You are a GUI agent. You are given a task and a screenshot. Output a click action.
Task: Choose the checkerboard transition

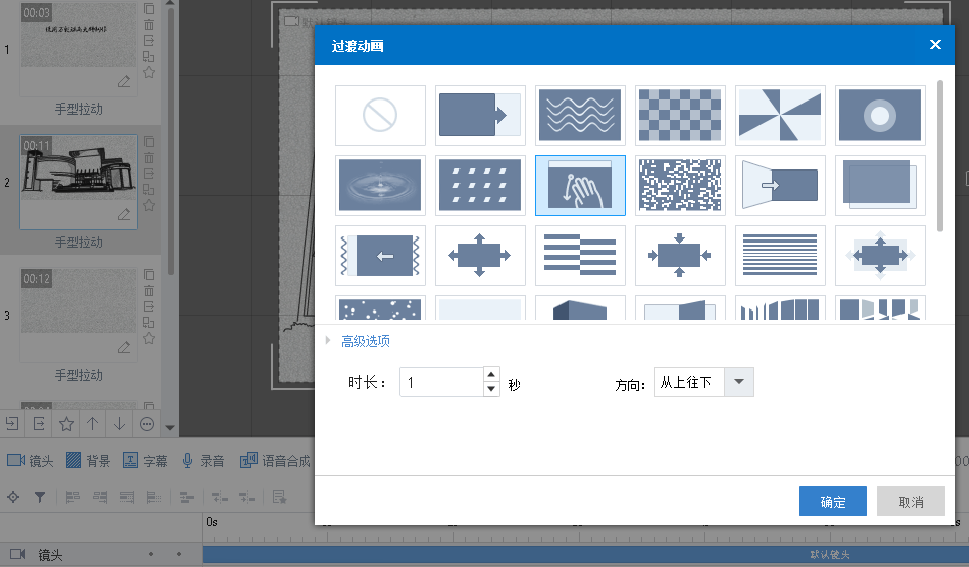point(680,115)
